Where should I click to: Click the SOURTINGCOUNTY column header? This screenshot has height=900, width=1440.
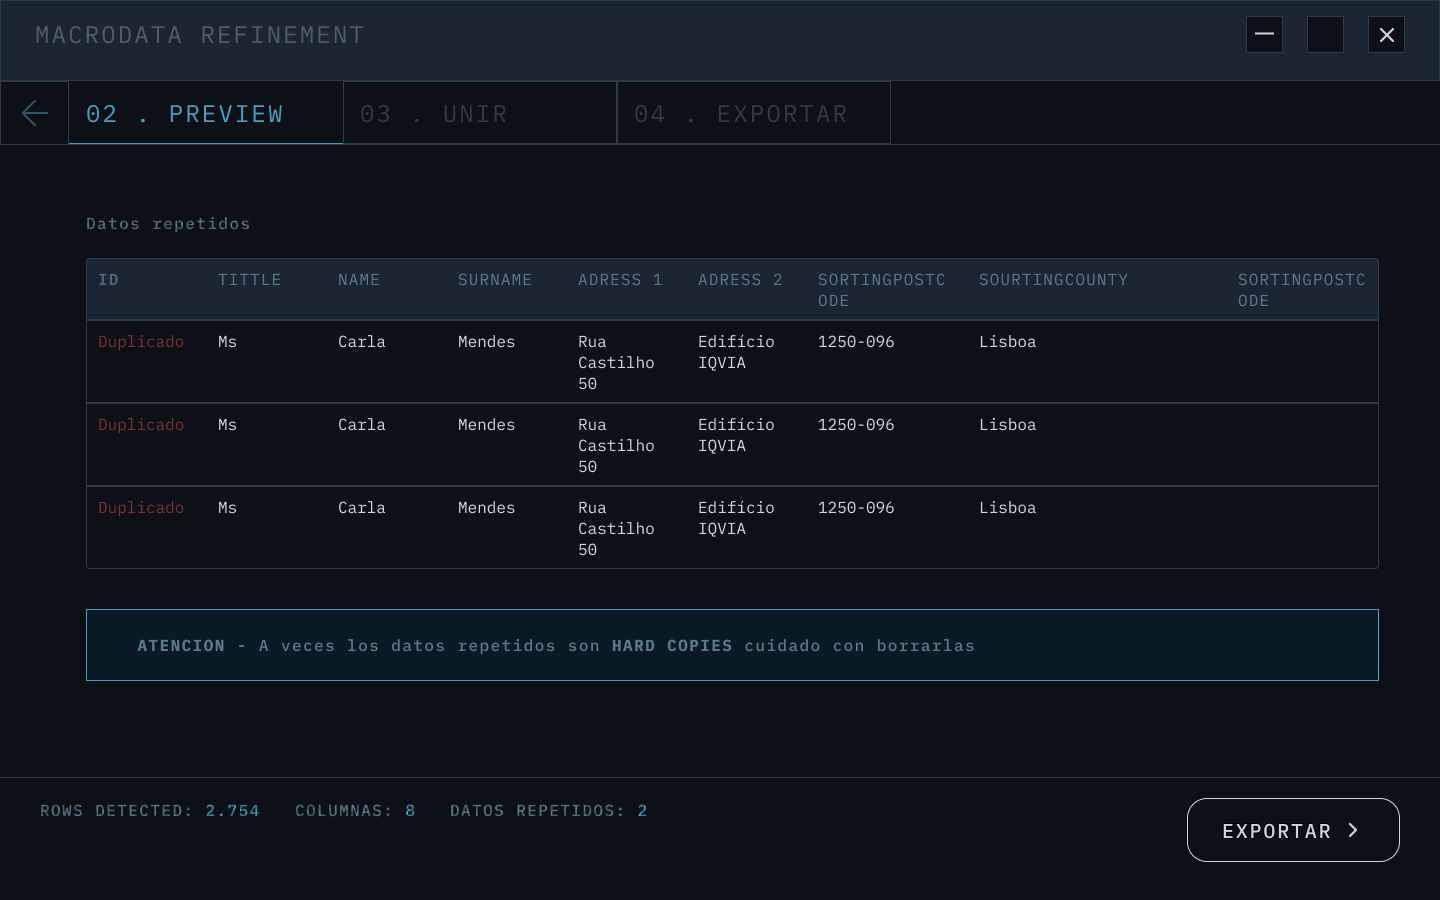click(1053, 280)
